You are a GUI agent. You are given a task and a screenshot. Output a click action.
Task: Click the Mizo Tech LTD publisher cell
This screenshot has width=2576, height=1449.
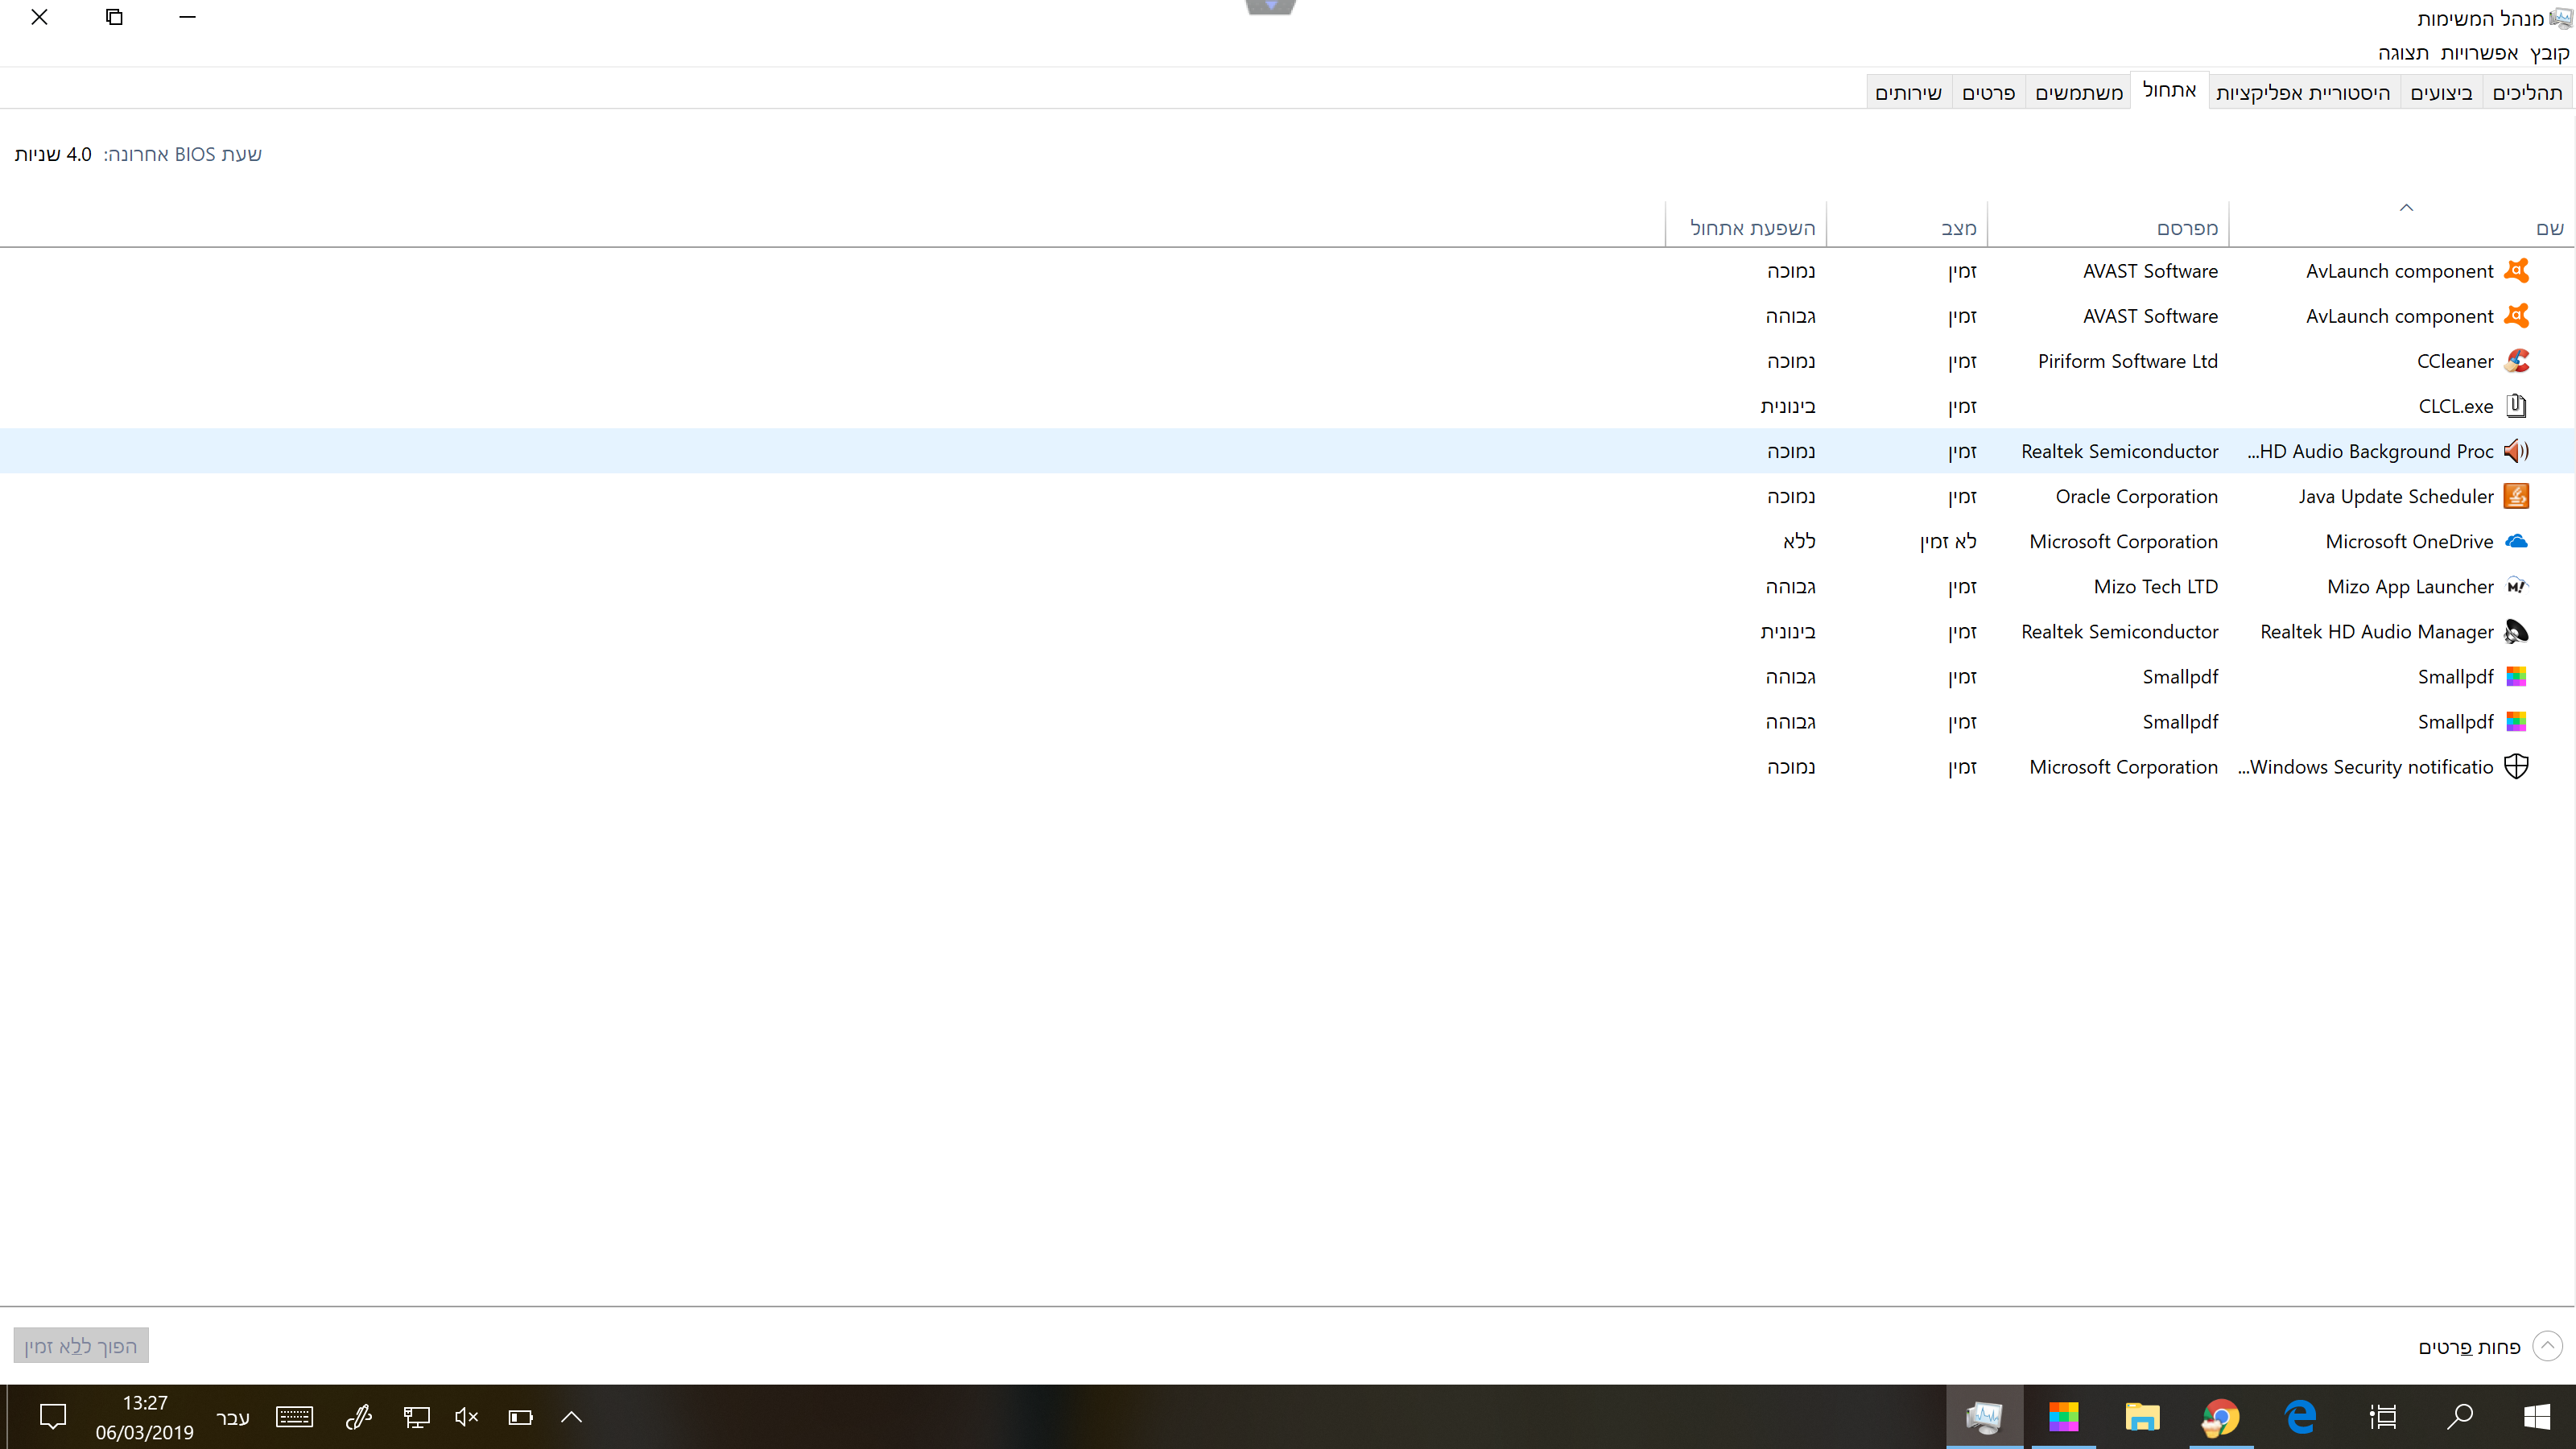2156,587
